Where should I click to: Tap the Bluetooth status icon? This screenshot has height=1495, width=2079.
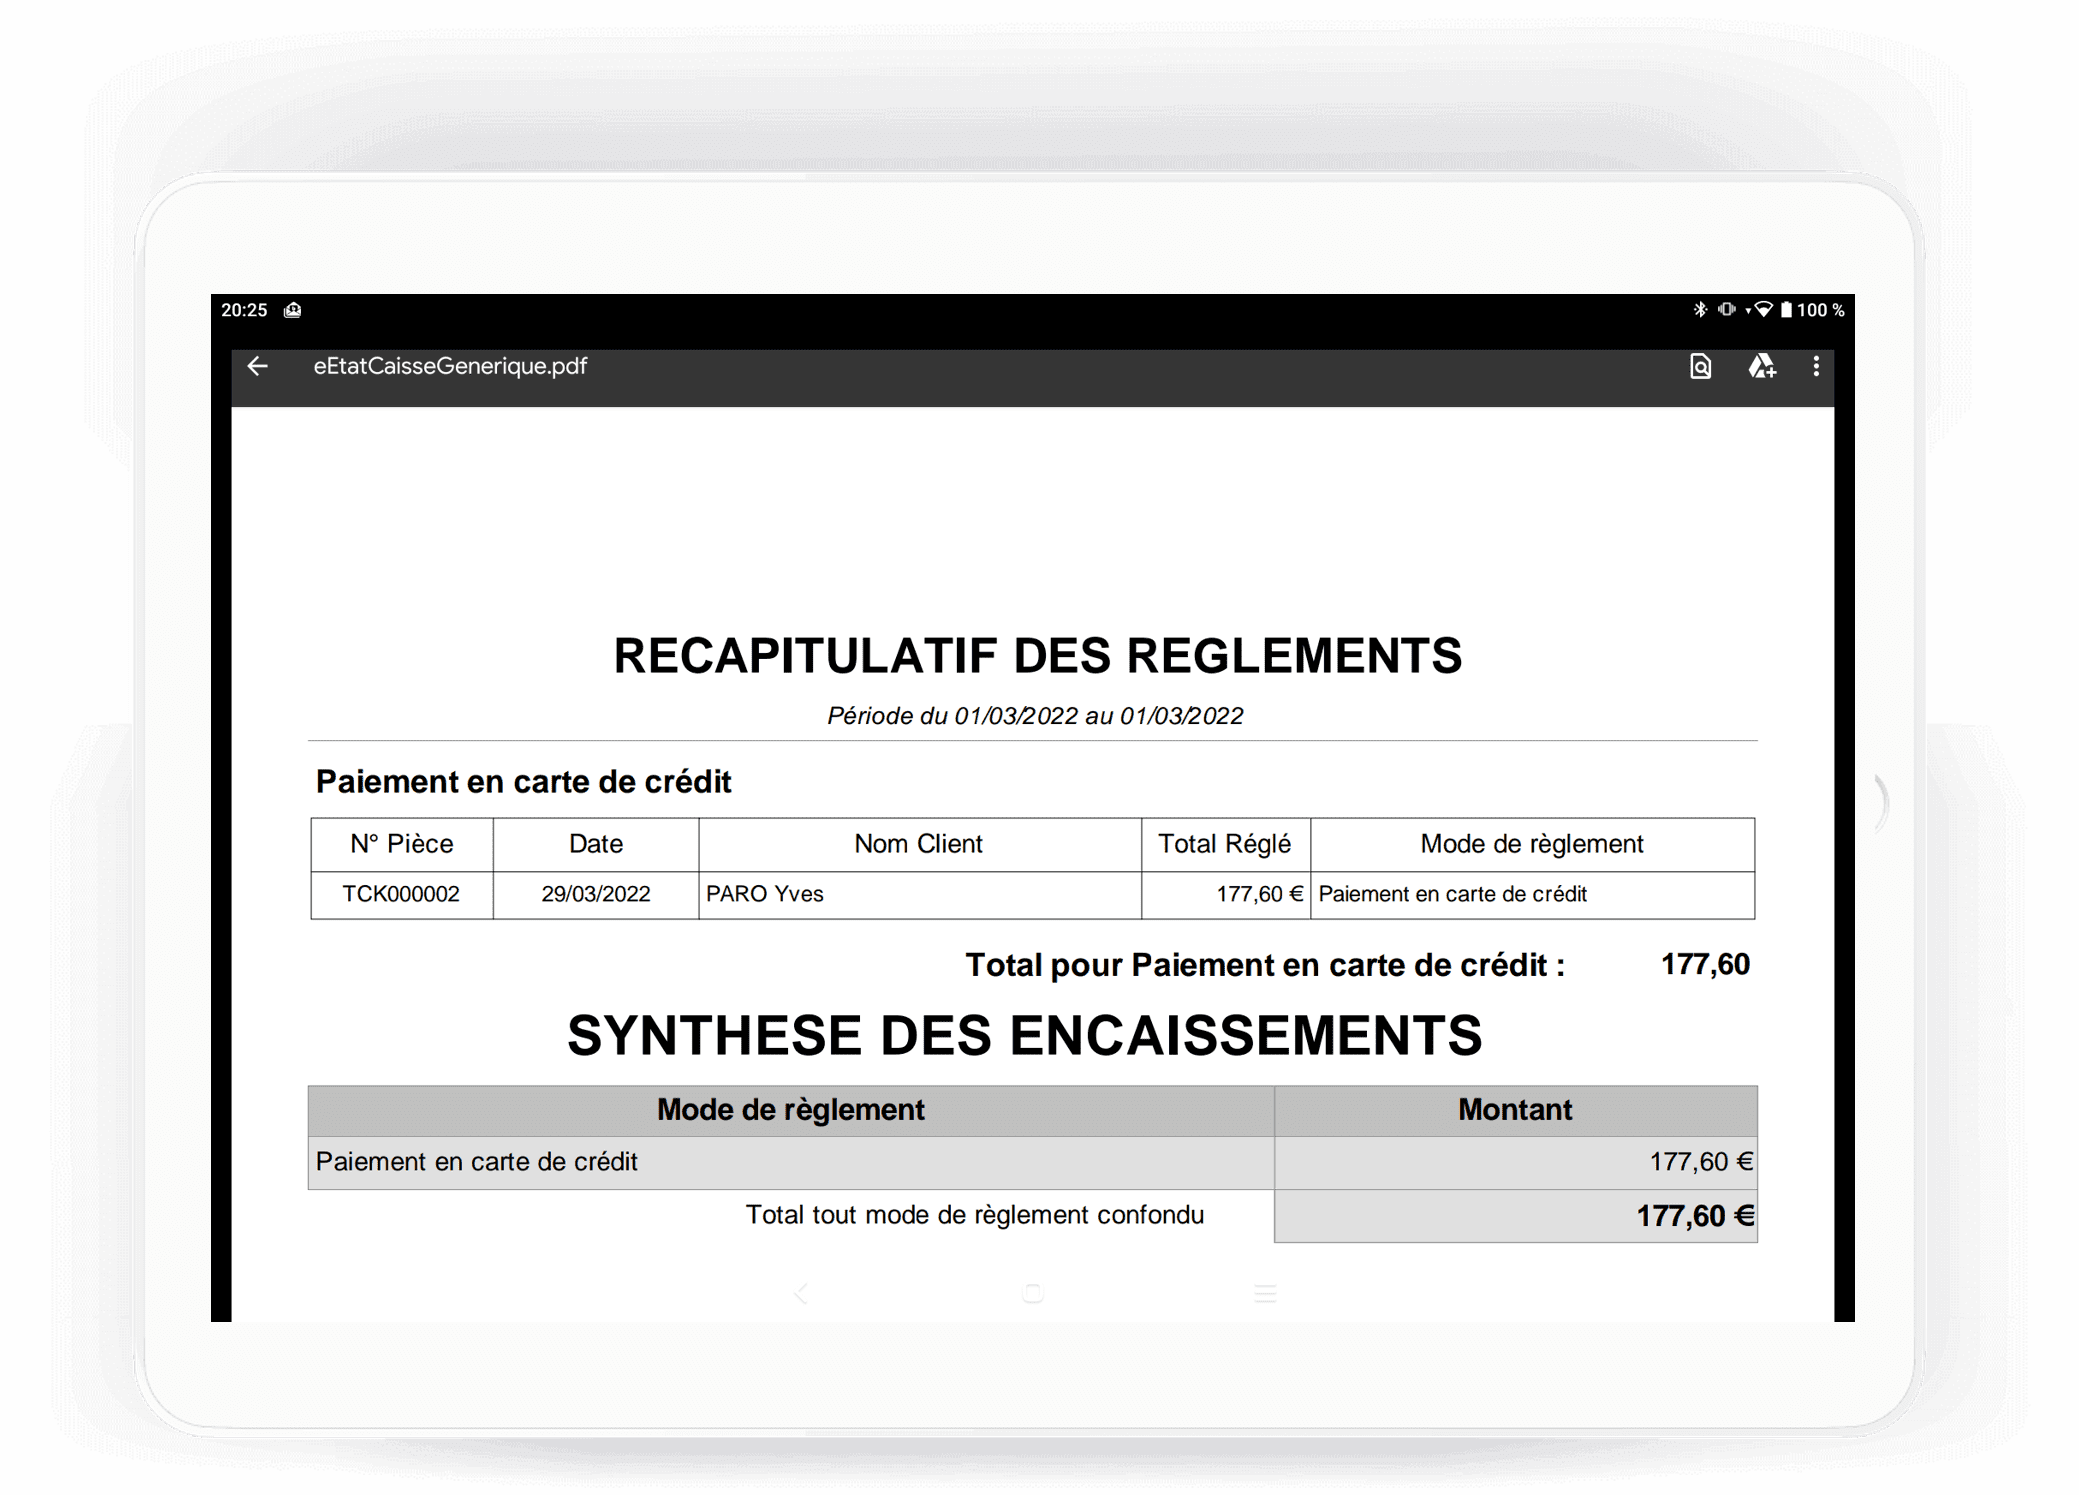(x=1699, y=310)
